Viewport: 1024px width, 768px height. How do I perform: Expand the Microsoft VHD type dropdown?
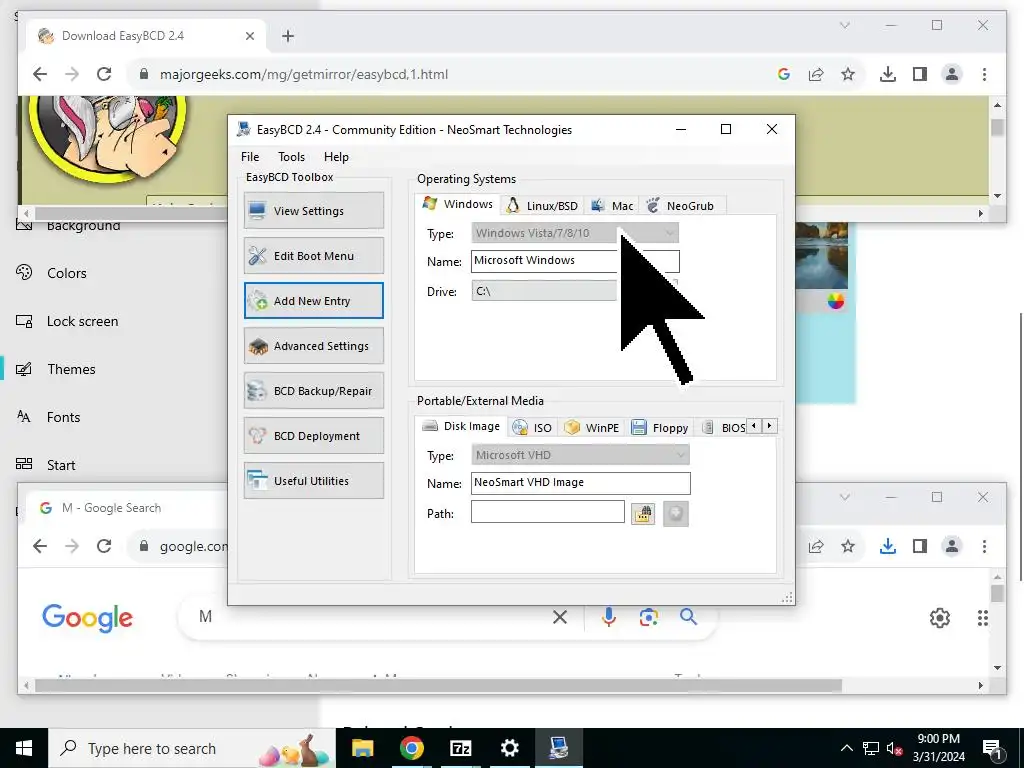click(x=580, y=455)
